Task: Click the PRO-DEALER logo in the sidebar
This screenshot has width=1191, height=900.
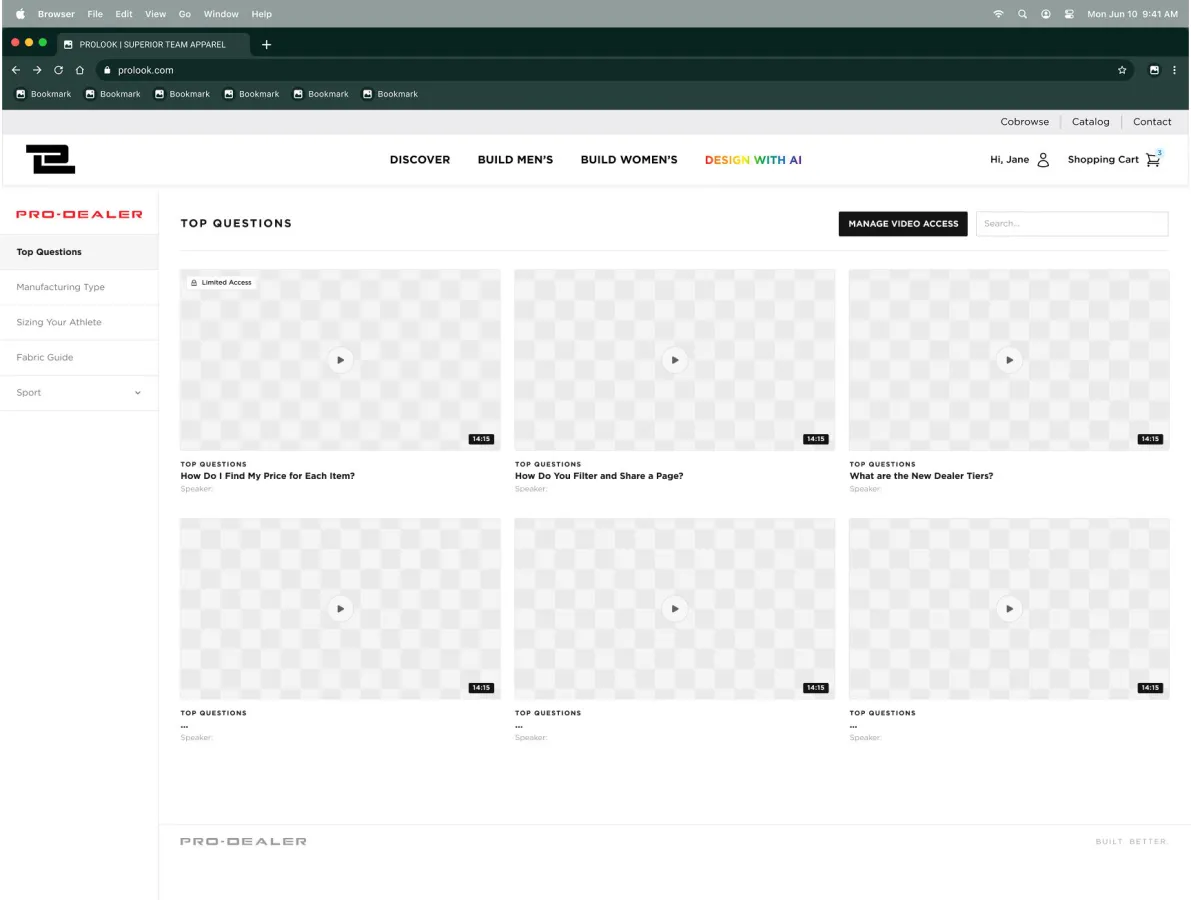Action: click(79, 214)
